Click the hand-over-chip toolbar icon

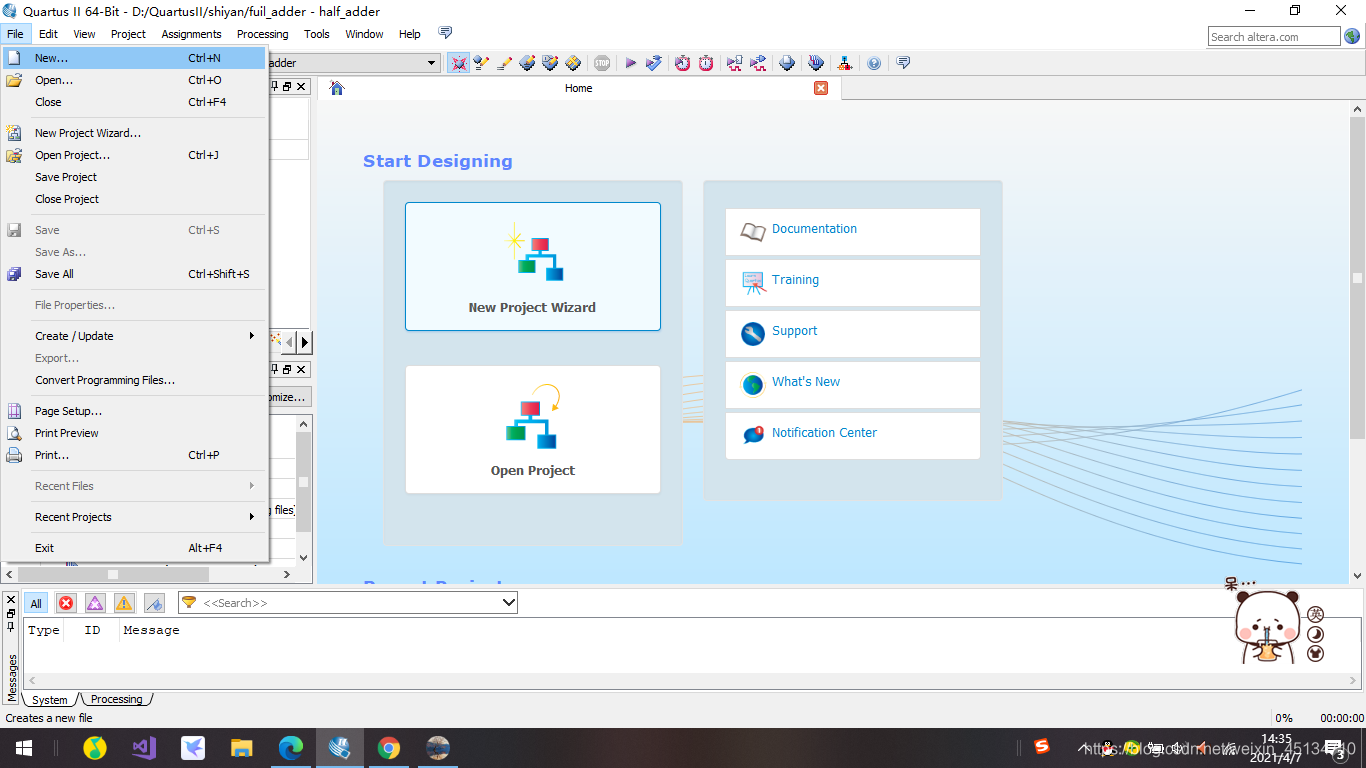816,63
